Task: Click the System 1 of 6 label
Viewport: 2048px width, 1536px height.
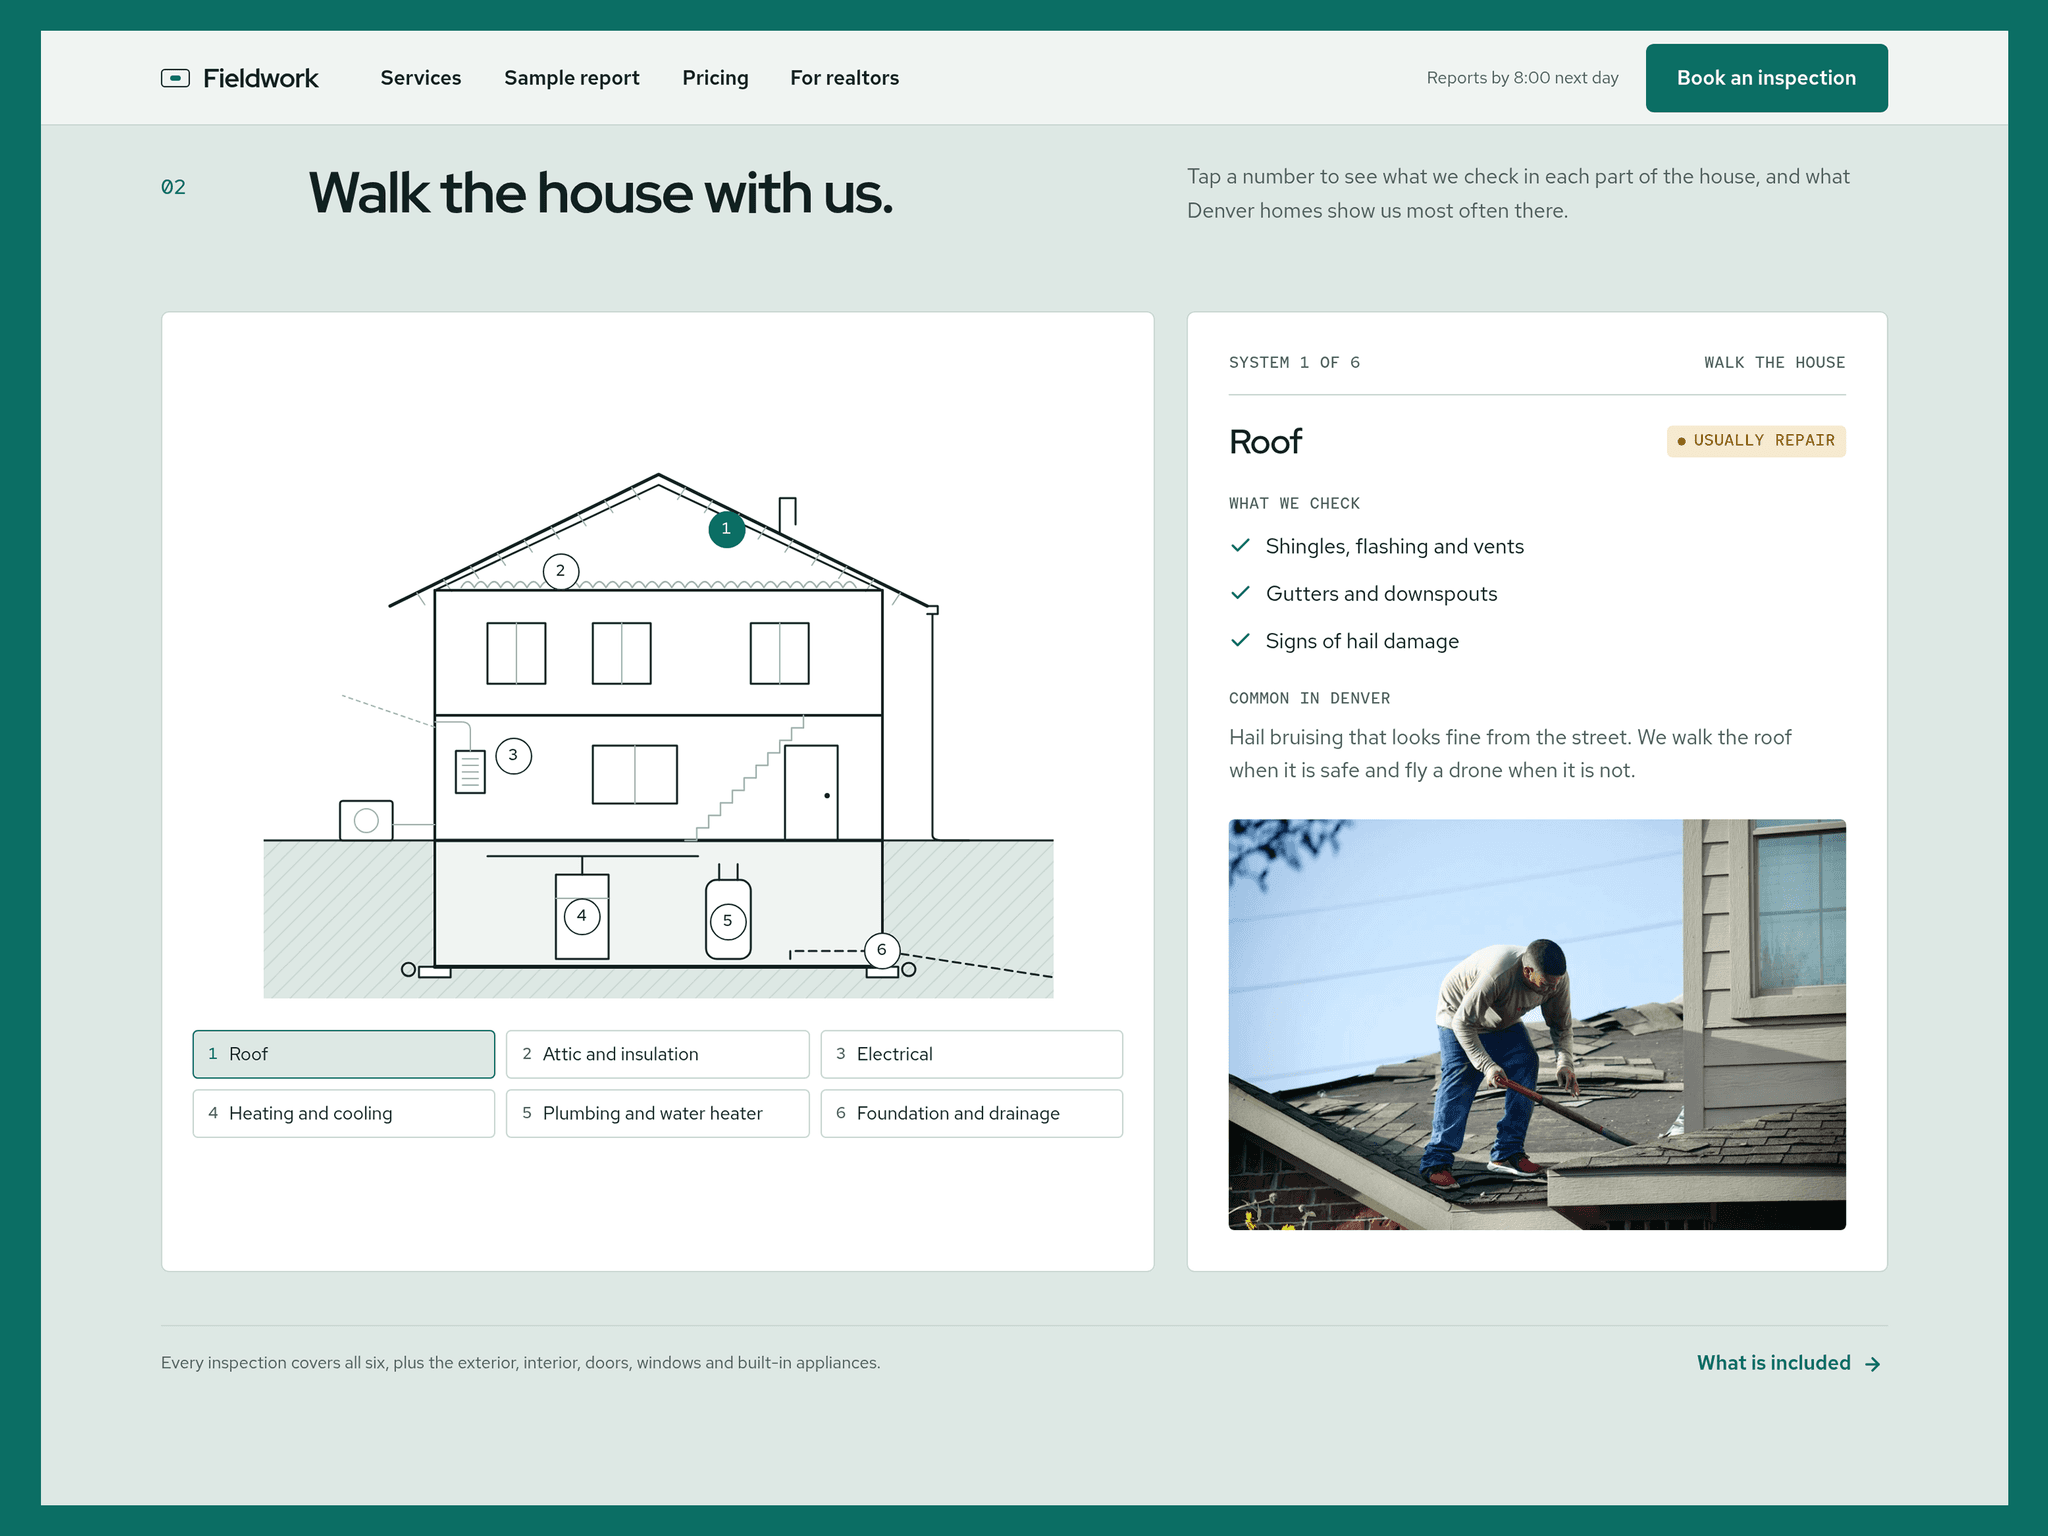Action: coord(1294,362)
